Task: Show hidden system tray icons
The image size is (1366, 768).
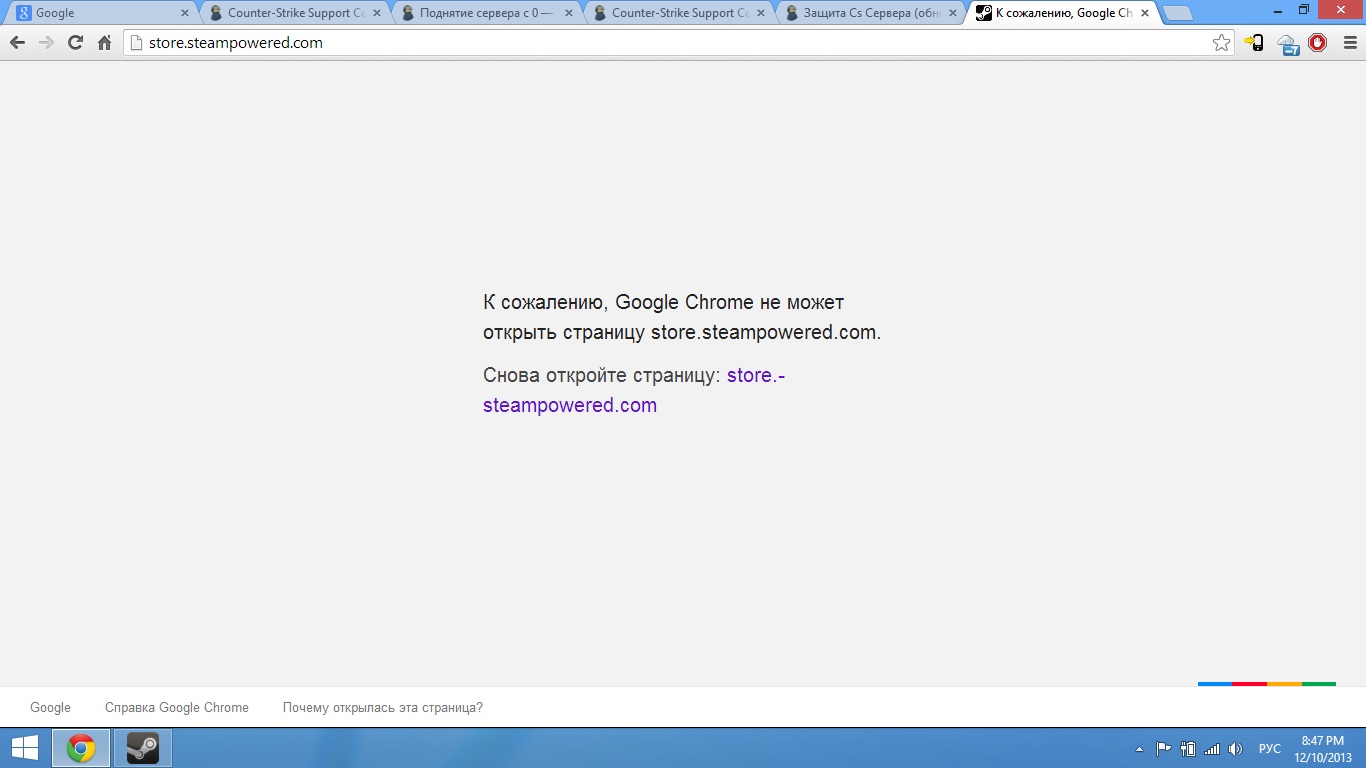Action: (1138, 749)
